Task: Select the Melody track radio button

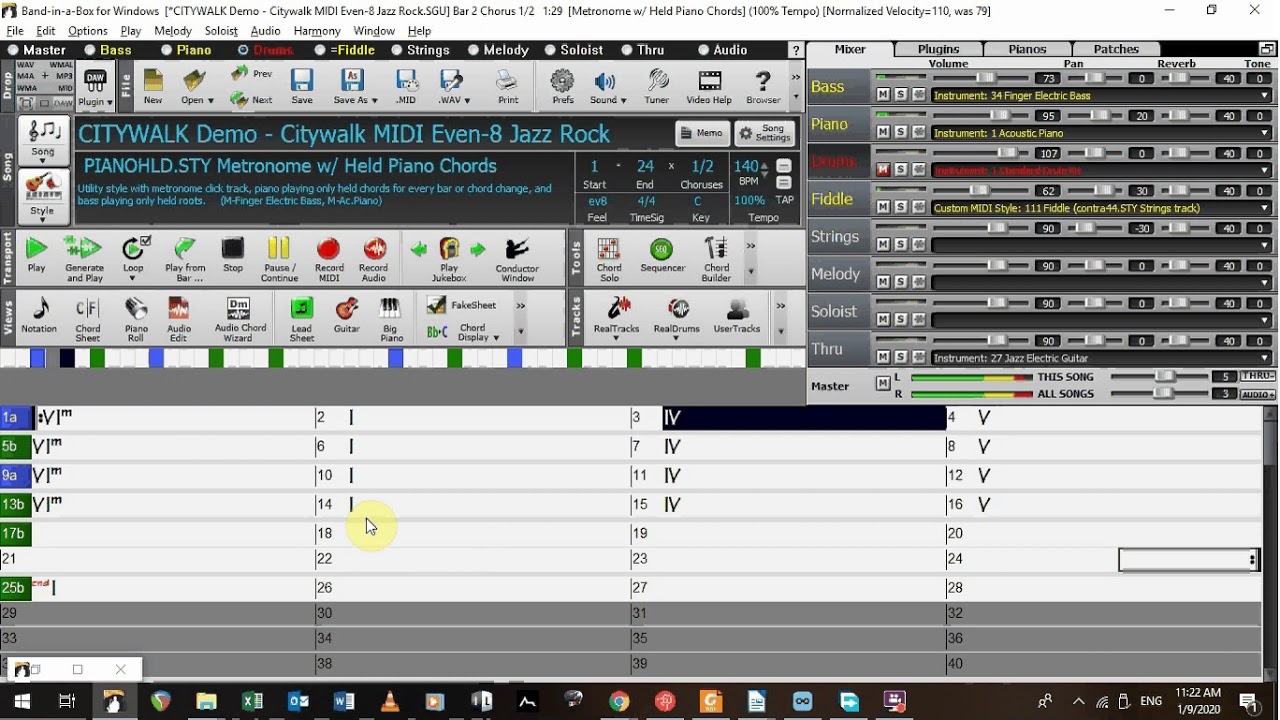Action: (x=473, y=50)
